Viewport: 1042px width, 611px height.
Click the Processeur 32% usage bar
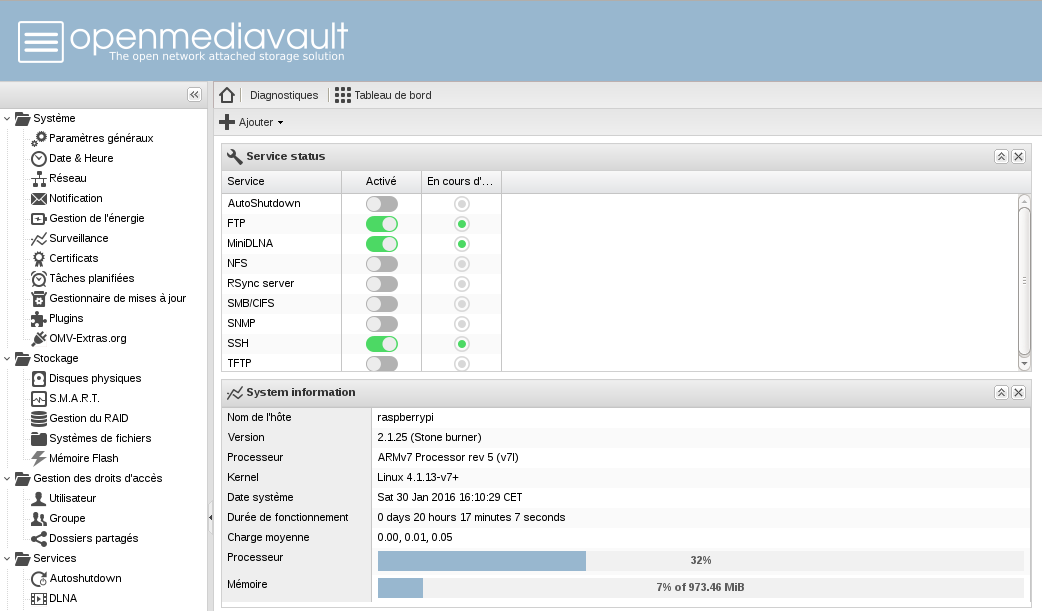[700, 560]
